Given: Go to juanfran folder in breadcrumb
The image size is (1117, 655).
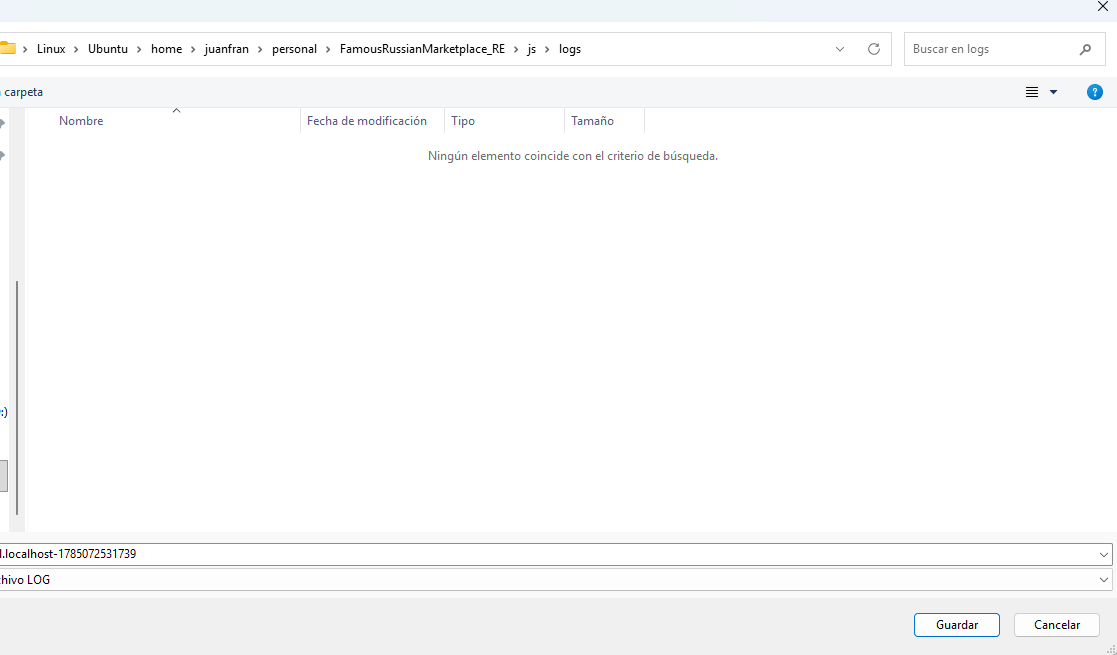Looking at the screenshot, I should [227, 49].
